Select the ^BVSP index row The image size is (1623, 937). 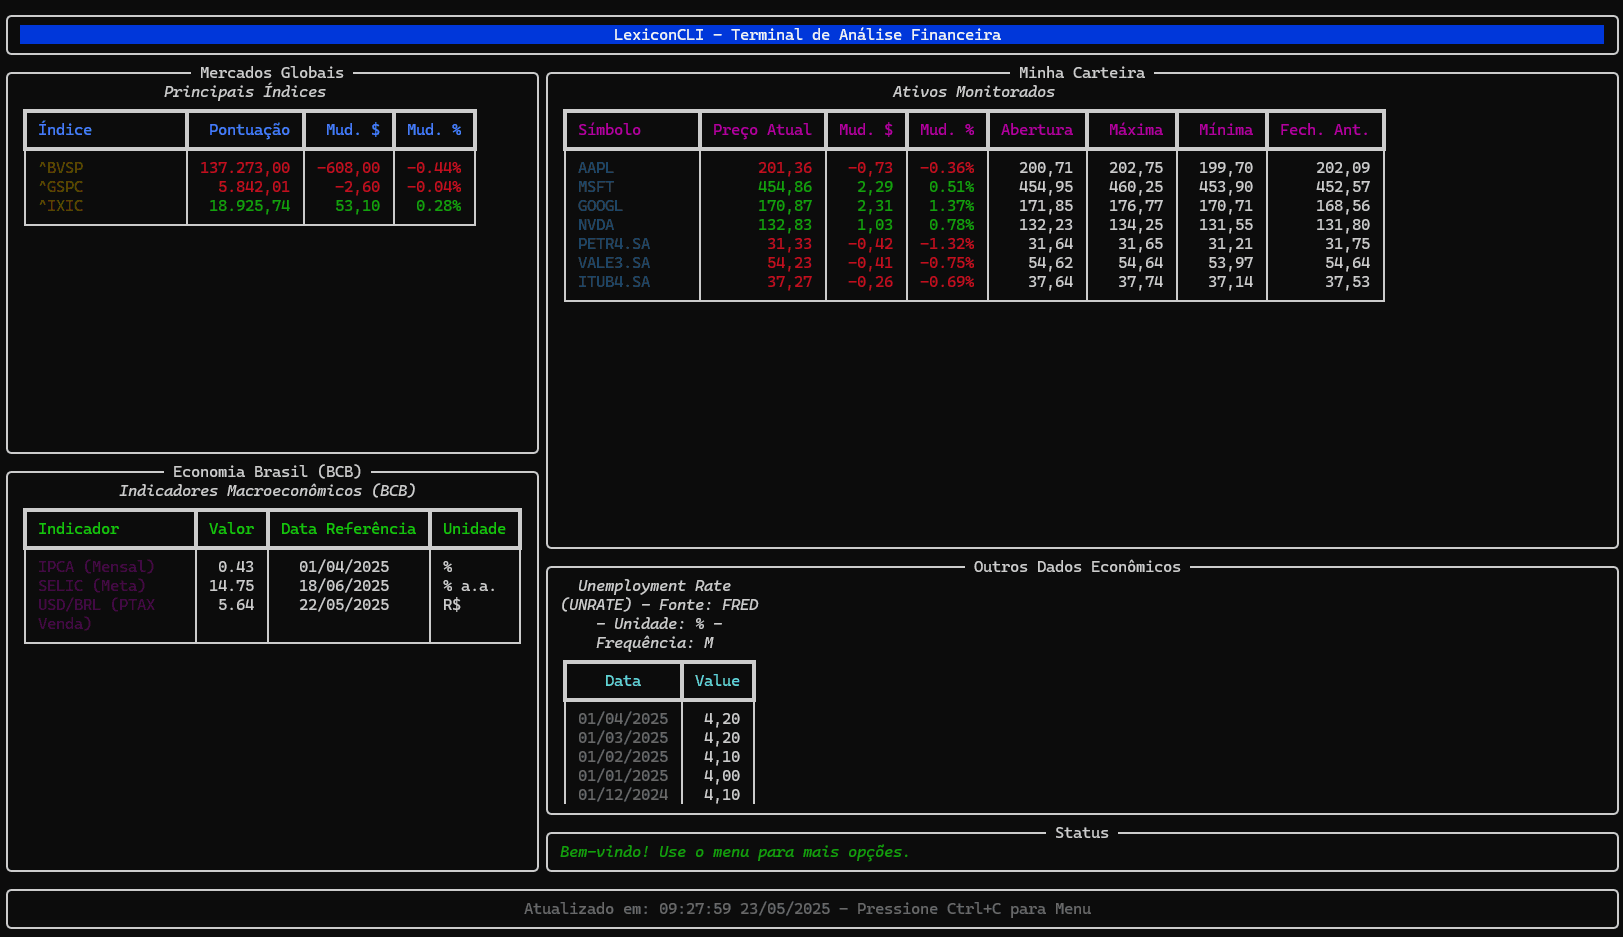61,168
